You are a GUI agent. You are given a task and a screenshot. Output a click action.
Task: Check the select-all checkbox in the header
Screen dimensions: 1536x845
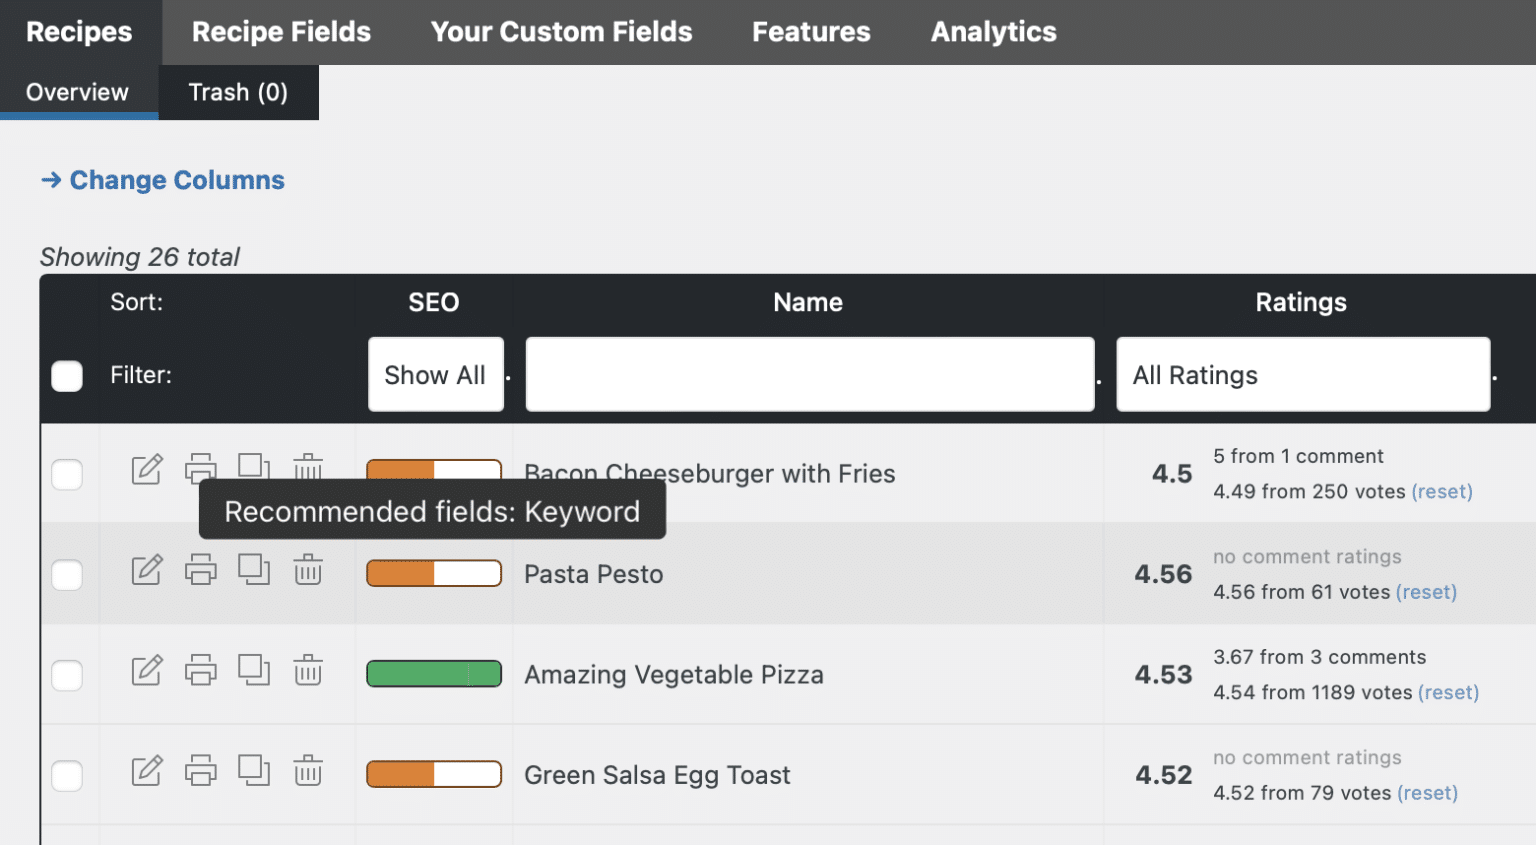(x=66, y=376)
